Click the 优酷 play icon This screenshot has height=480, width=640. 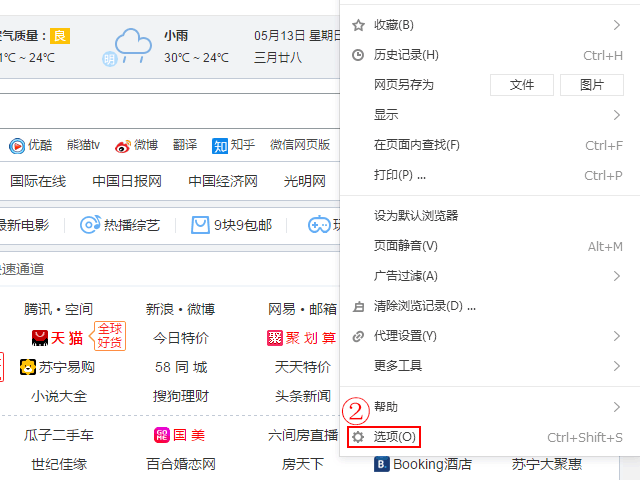tap(17, 146)
